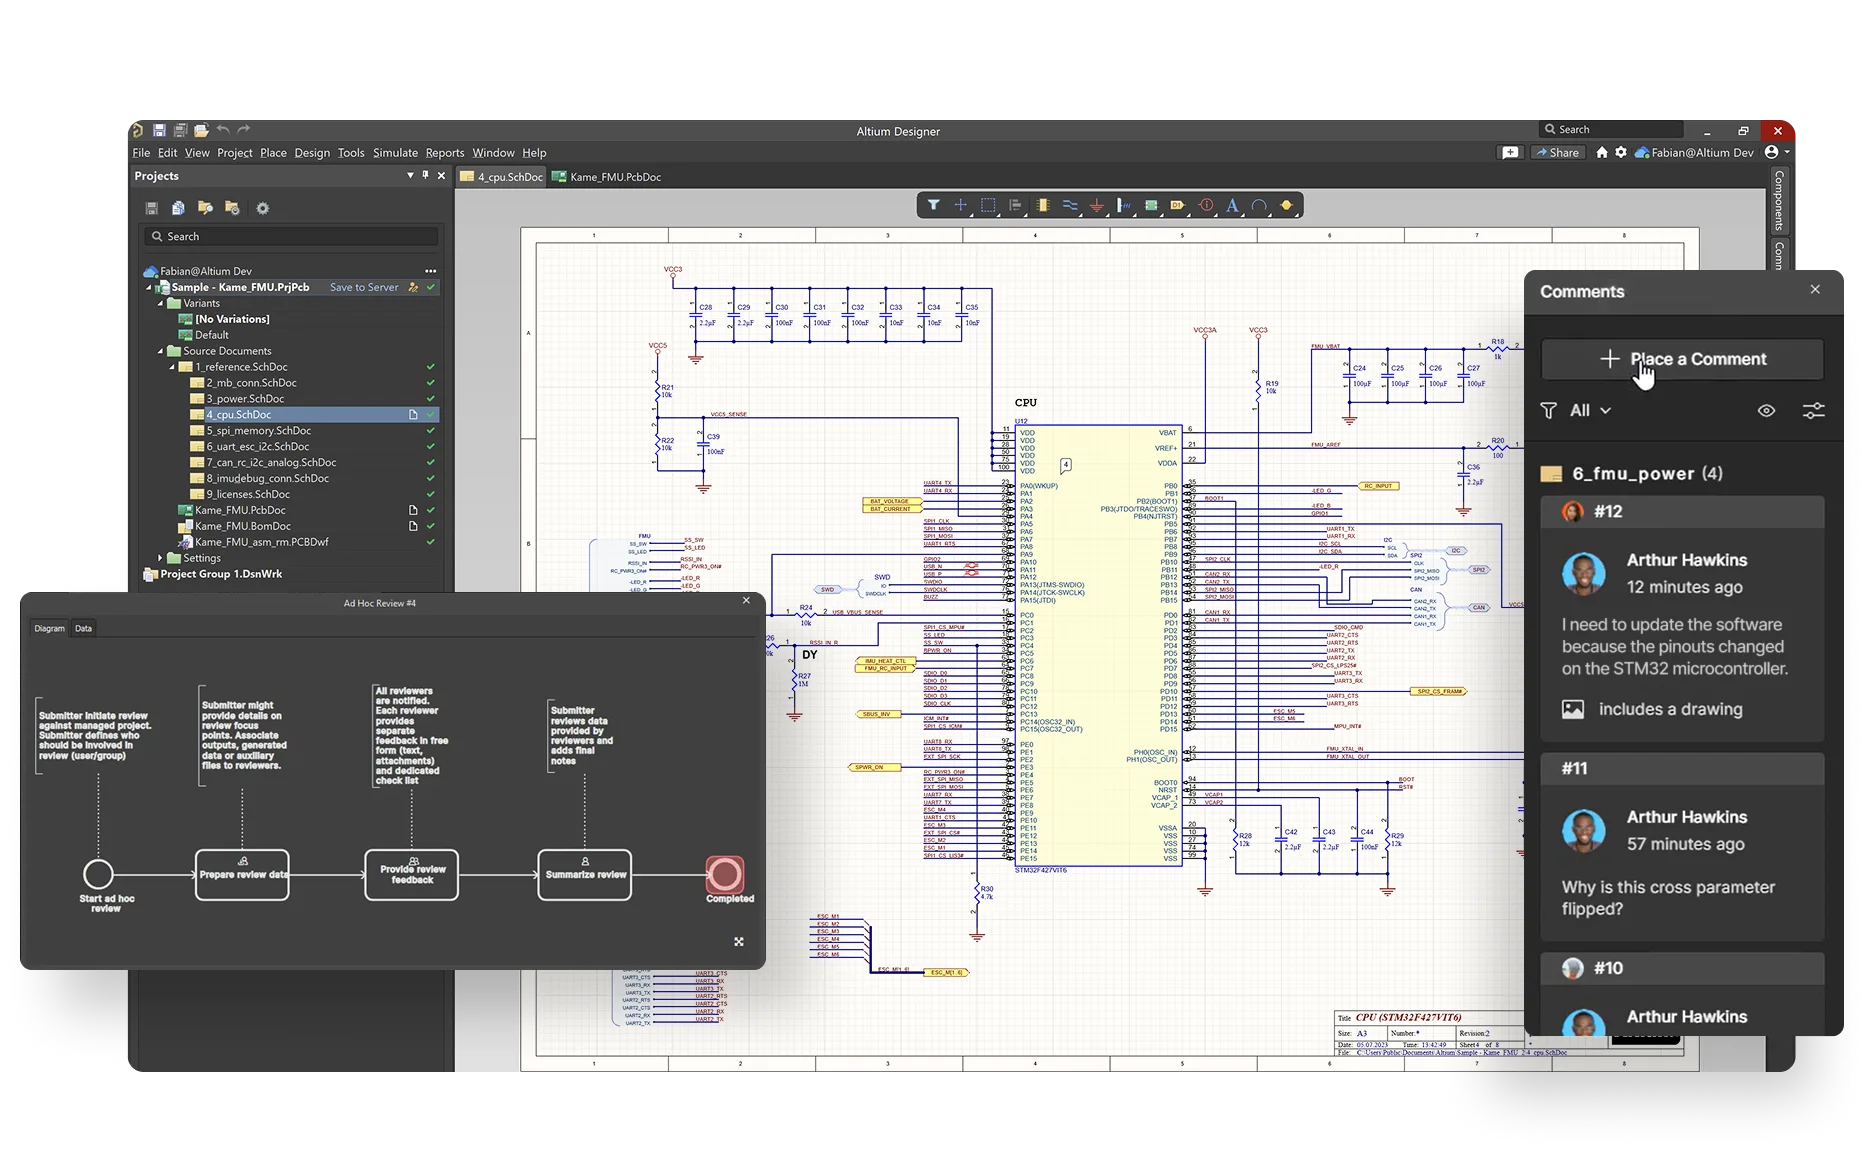The width and height of the screenshot is (1870, 1151).
Task: Click the folder-with-gear project options icon
Action: 232,208
